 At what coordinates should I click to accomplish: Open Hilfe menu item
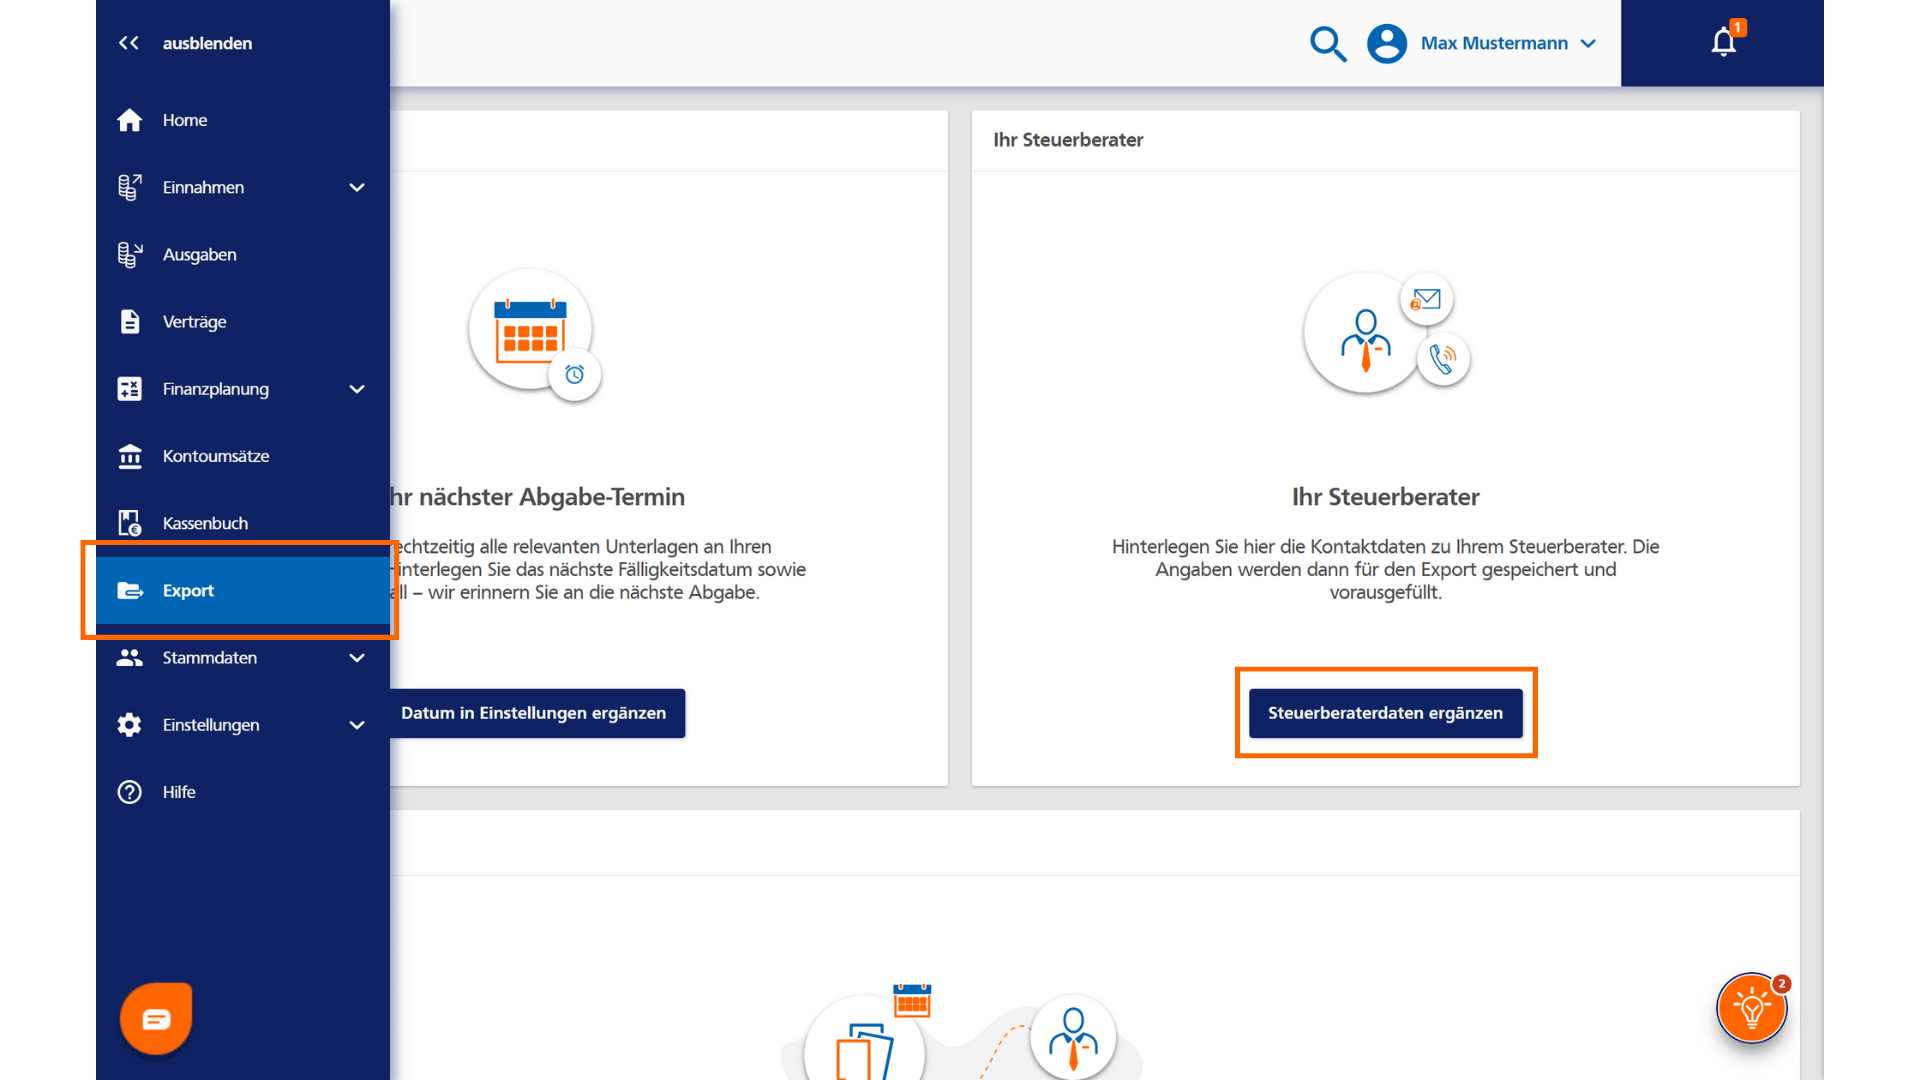point(243,792)
